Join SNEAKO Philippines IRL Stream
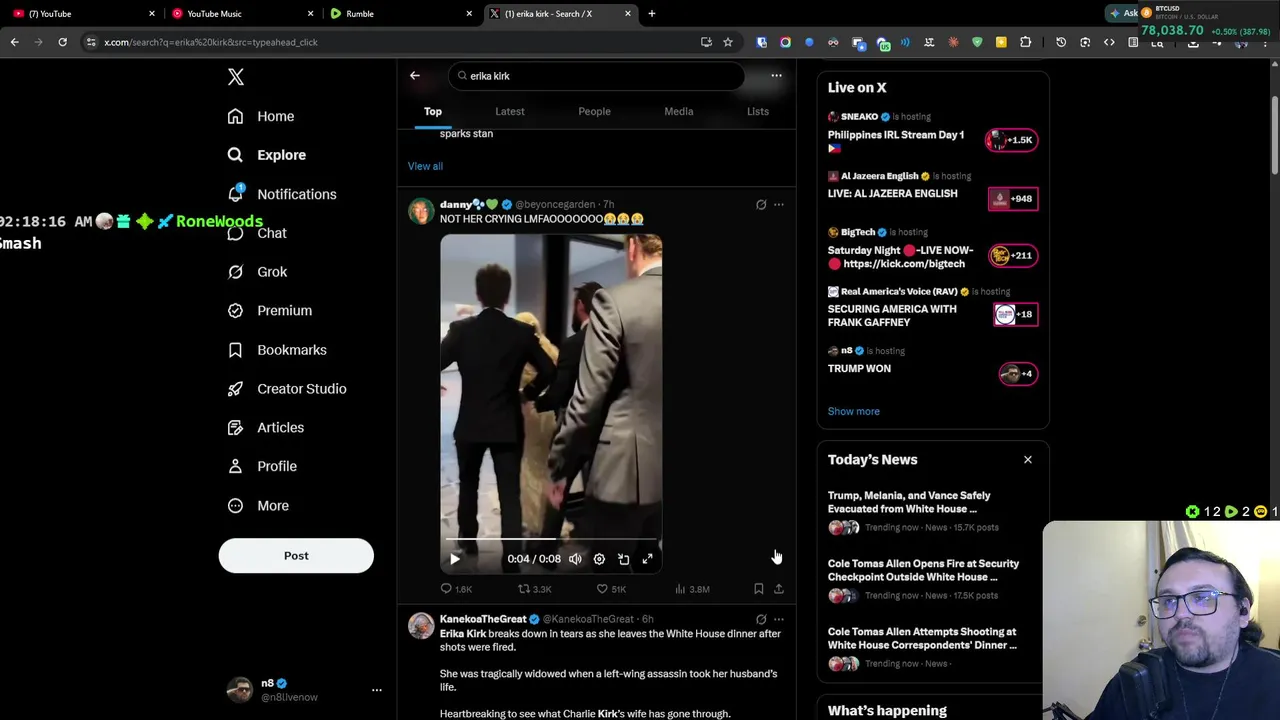Image resolution: width=1280 pixels, height=720 pixels. pyautogui.click(x=1012, y=140)
